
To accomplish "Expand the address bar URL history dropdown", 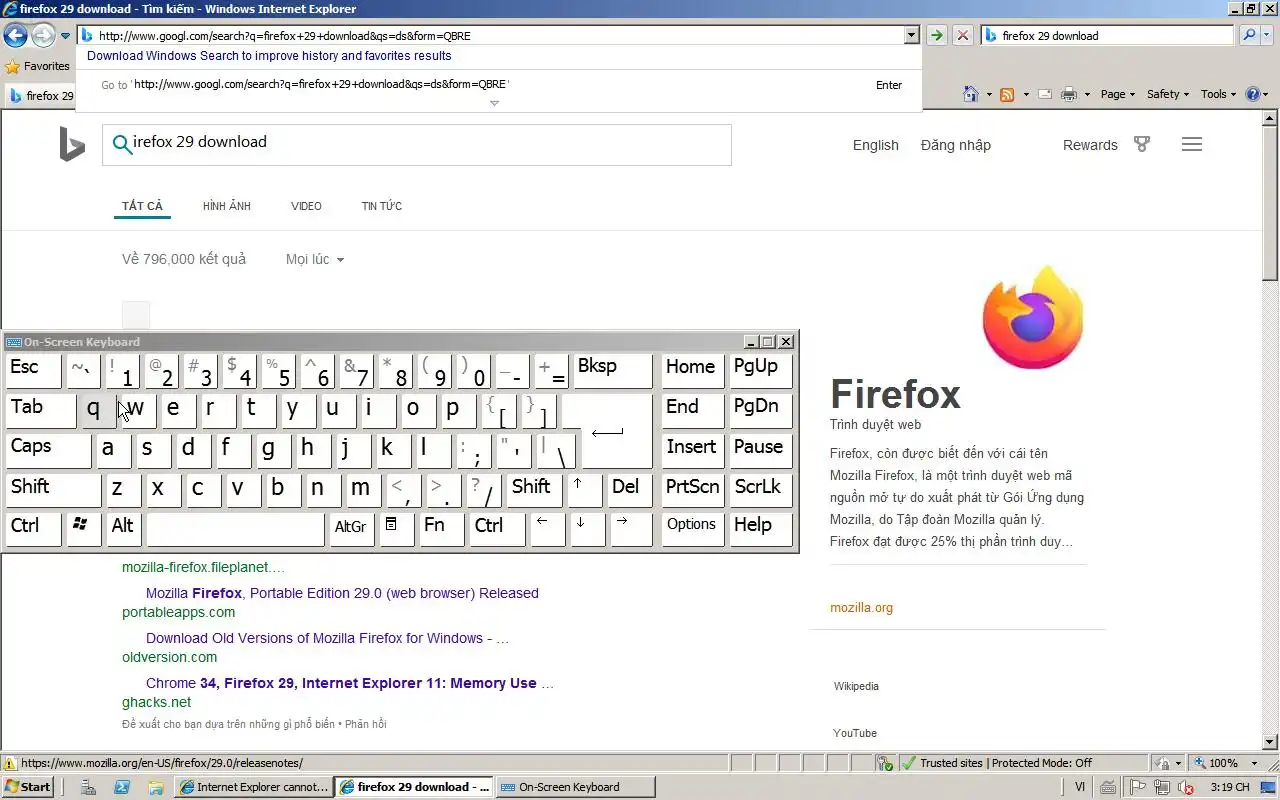I will pos(911,35).
